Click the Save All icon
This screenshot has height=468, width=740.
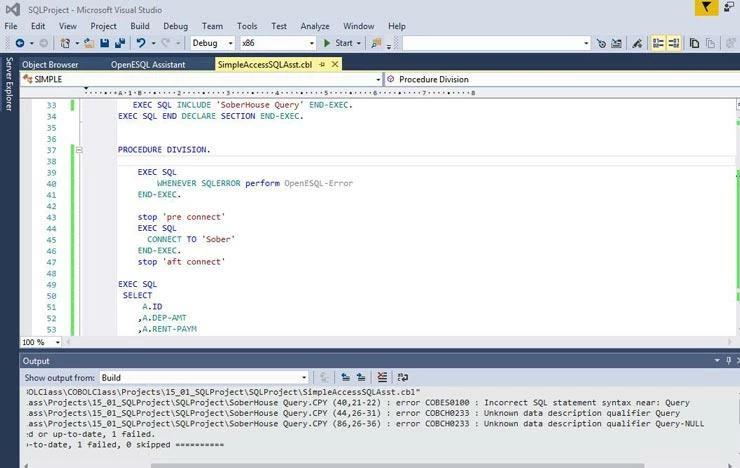coord(120,43)
